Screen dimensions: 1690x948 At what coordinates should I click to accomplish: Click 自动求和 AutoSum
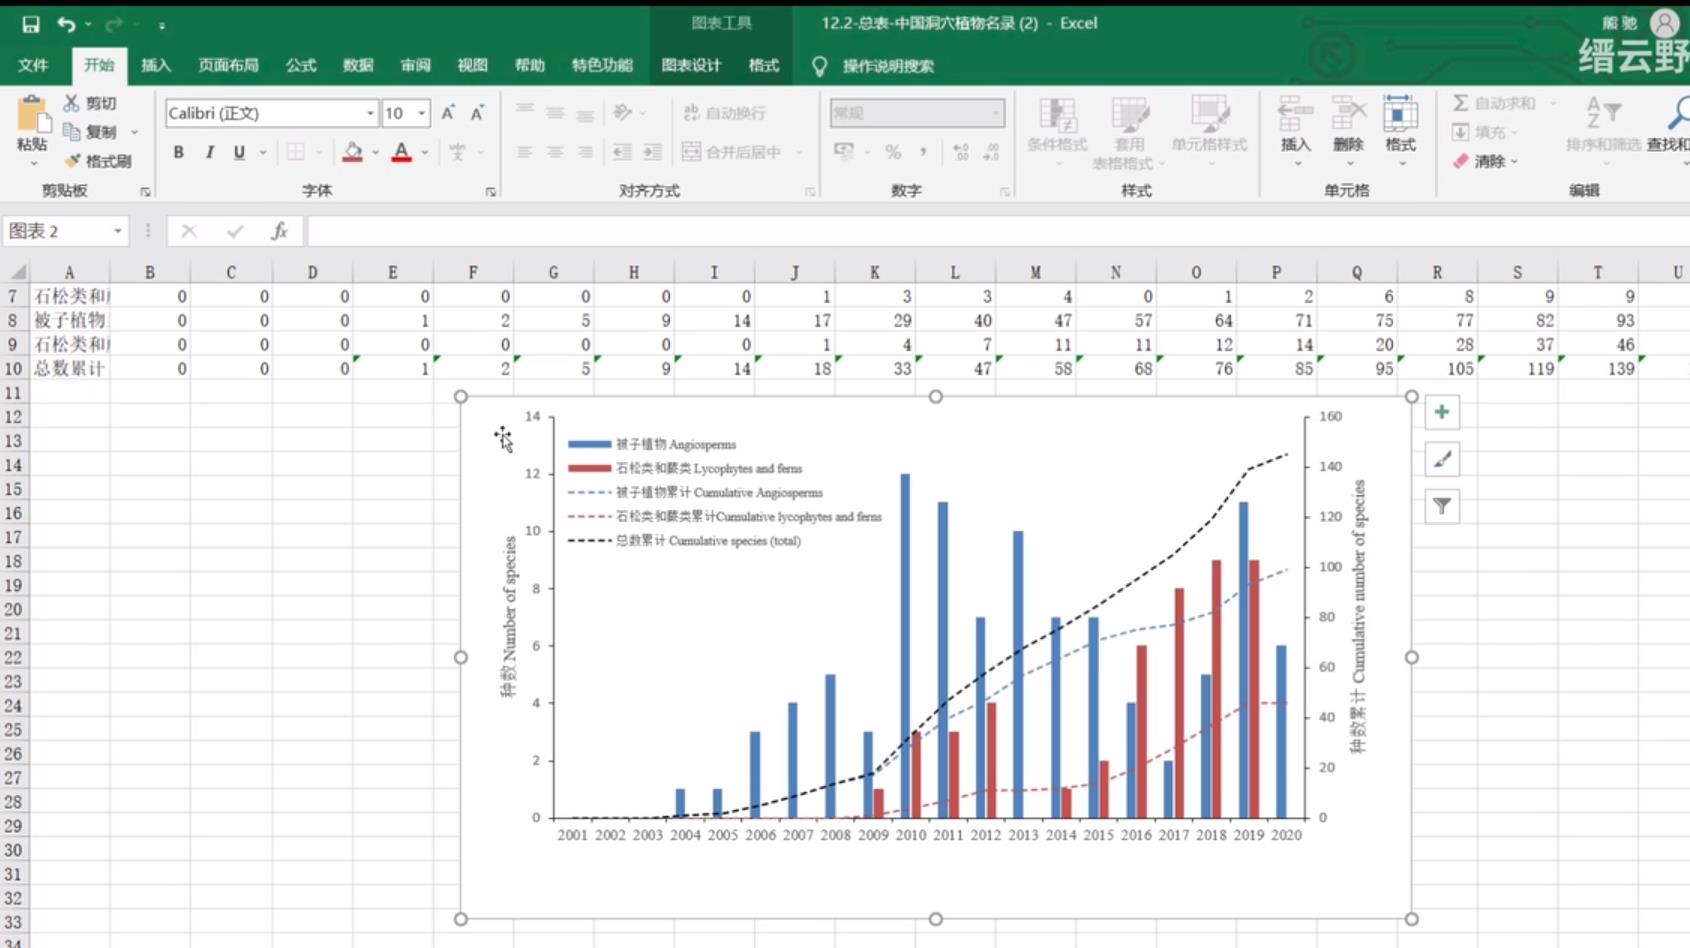coord(1495,103)
